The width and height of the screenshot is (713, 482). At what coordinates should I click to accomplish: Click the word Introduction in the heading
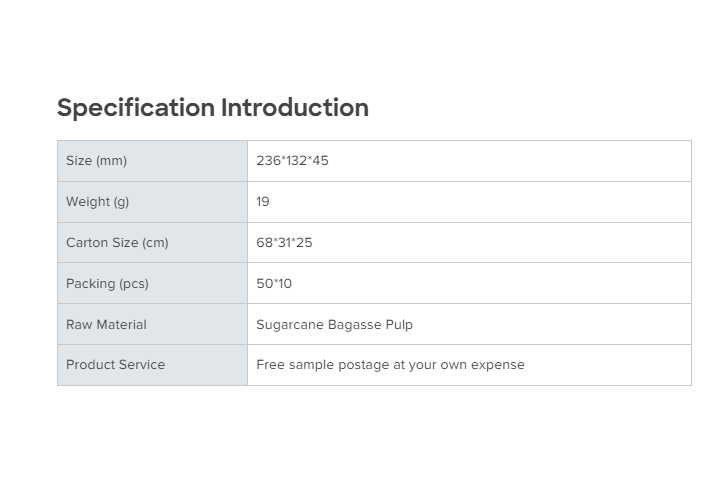point(295,108)
